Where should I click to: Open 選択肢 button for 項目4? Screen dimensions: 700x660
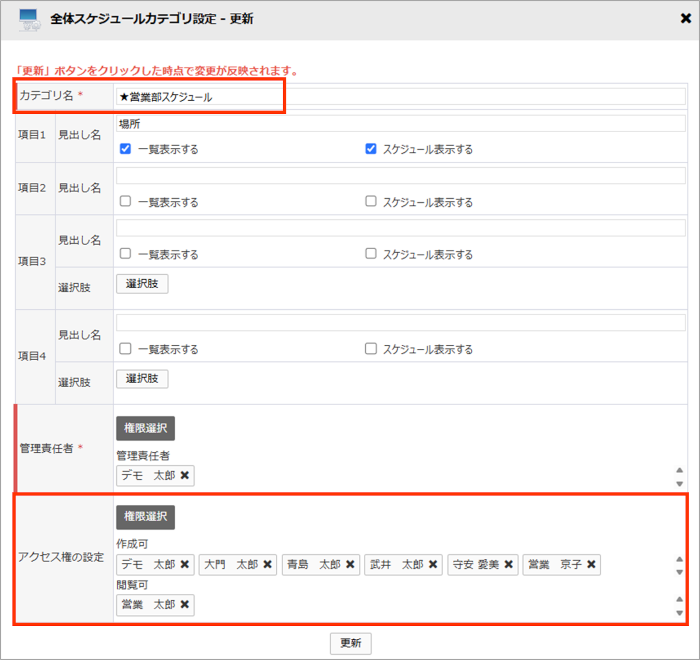point(142,379)
